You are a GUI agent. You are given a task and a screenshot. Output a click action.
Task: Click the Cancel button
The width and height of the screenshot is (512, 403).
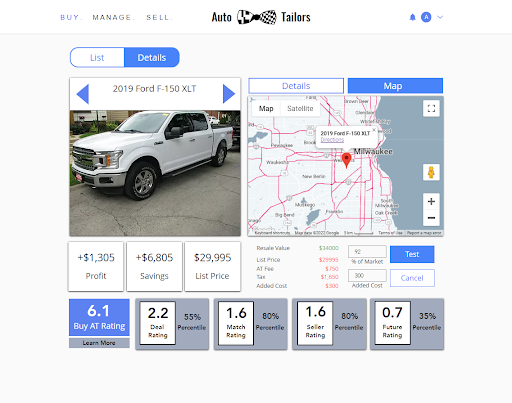(x=412, y=278)
